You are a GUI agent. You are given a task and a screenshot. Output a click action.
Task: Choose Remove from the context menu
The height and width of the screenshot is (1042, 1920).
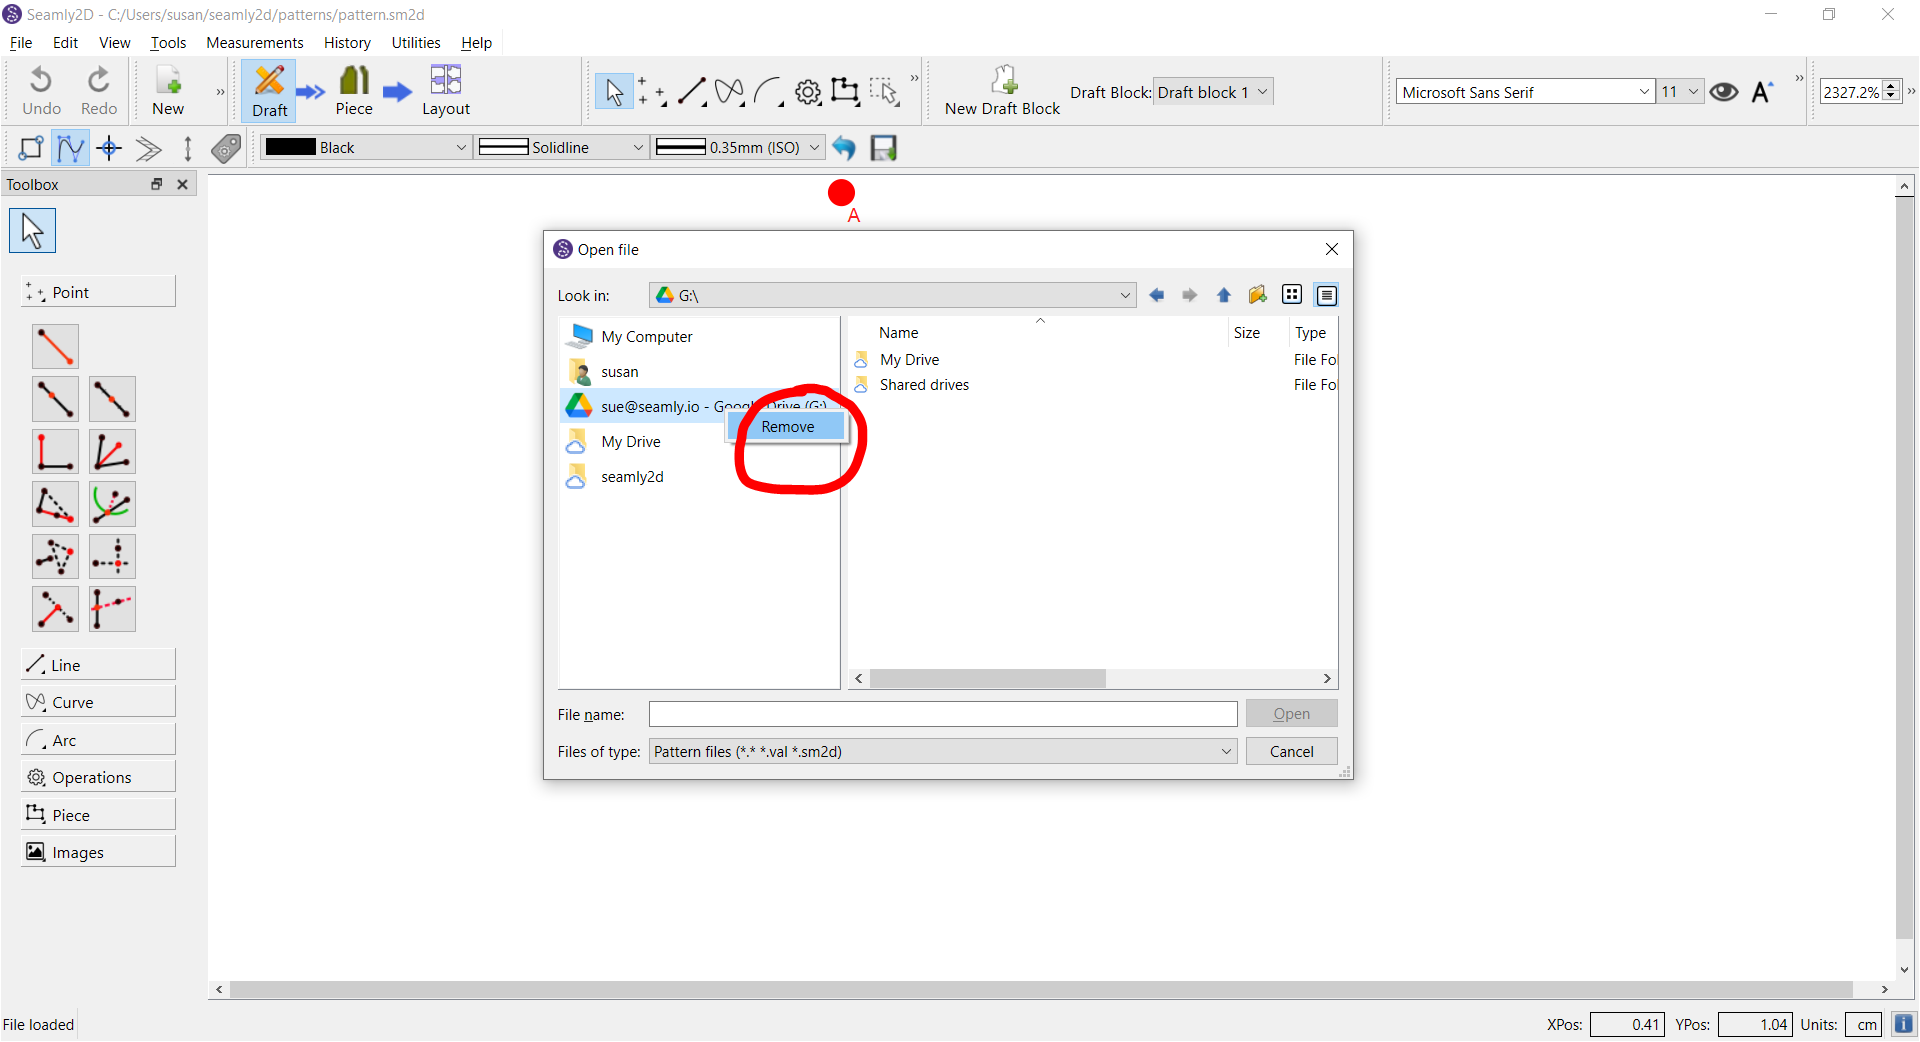tap(787, 427)
